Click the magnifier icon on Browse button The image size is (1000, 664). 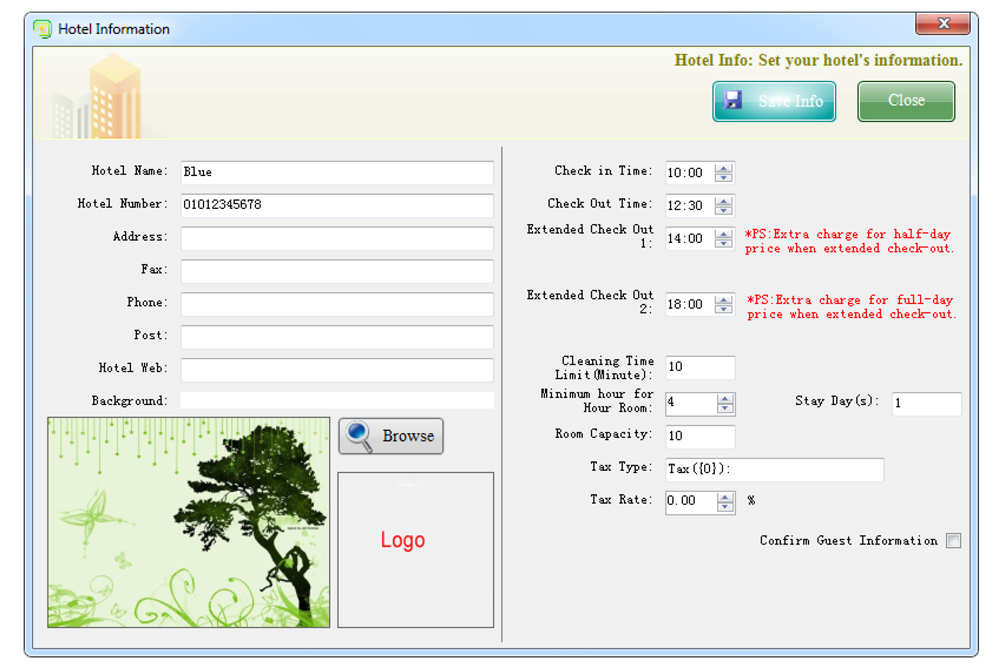[x=358, y=436]
